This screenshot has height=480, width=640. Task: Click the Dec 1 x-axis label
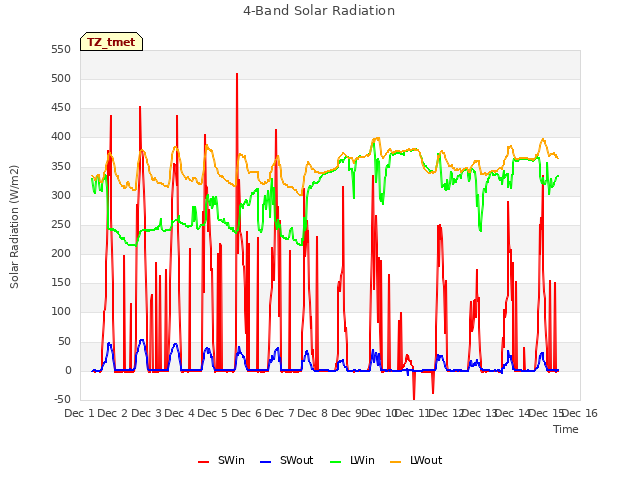[x=80, y=413]
